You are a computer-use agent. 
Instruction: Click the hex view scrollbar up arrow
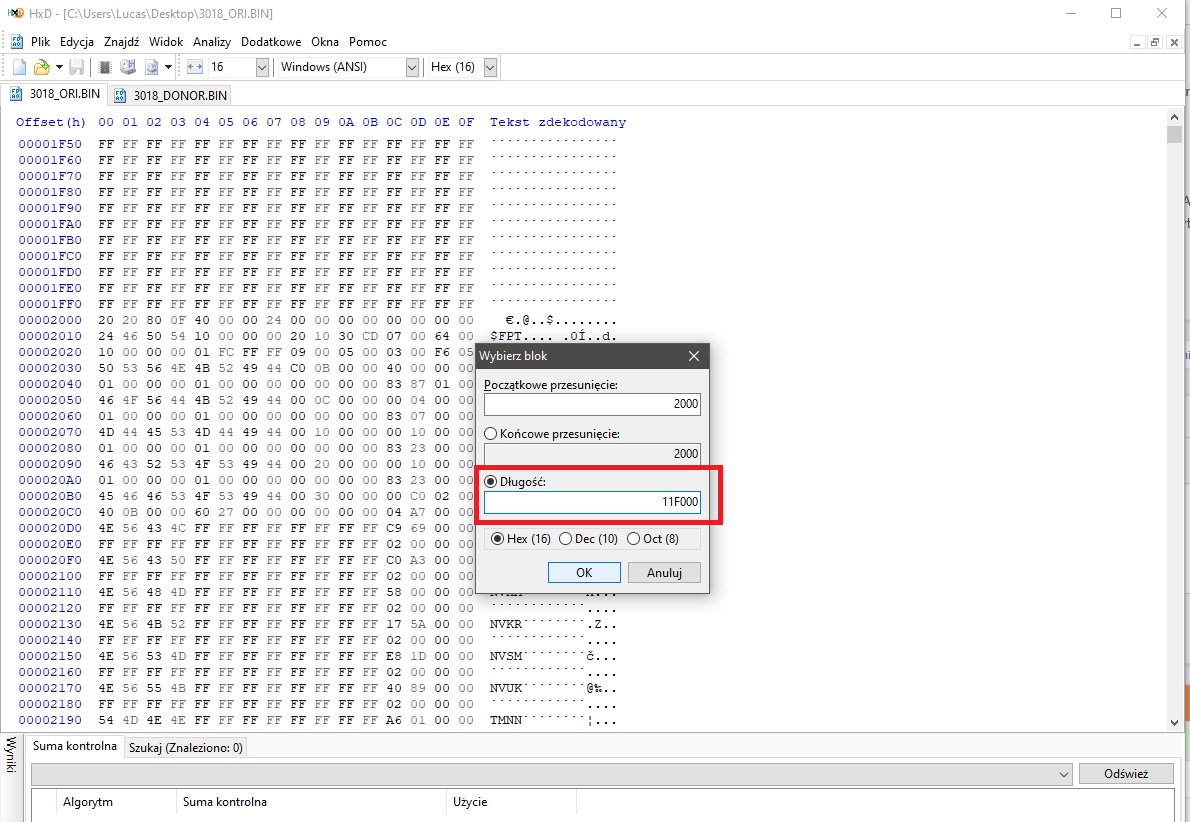1174,117
